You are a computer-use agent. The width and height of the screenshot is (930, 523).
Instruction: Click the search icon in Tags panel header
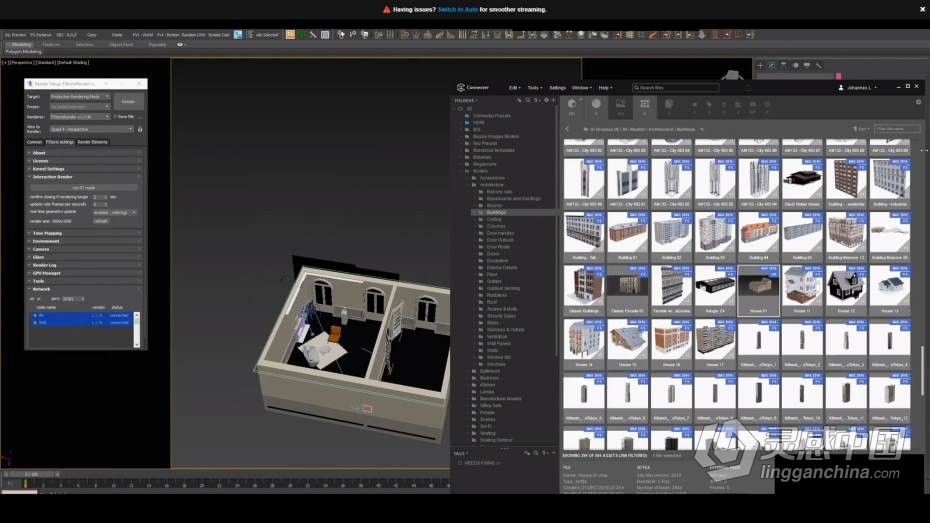pos(536,453)
